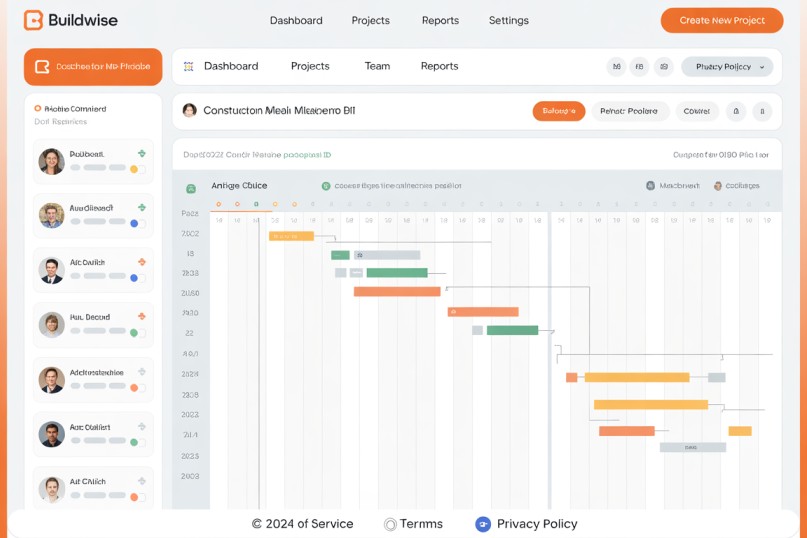Toggle the yellow switch on Pulboast card
This screenshot has width=807, height=538.
pyautogui.click(x=137, y=169)
